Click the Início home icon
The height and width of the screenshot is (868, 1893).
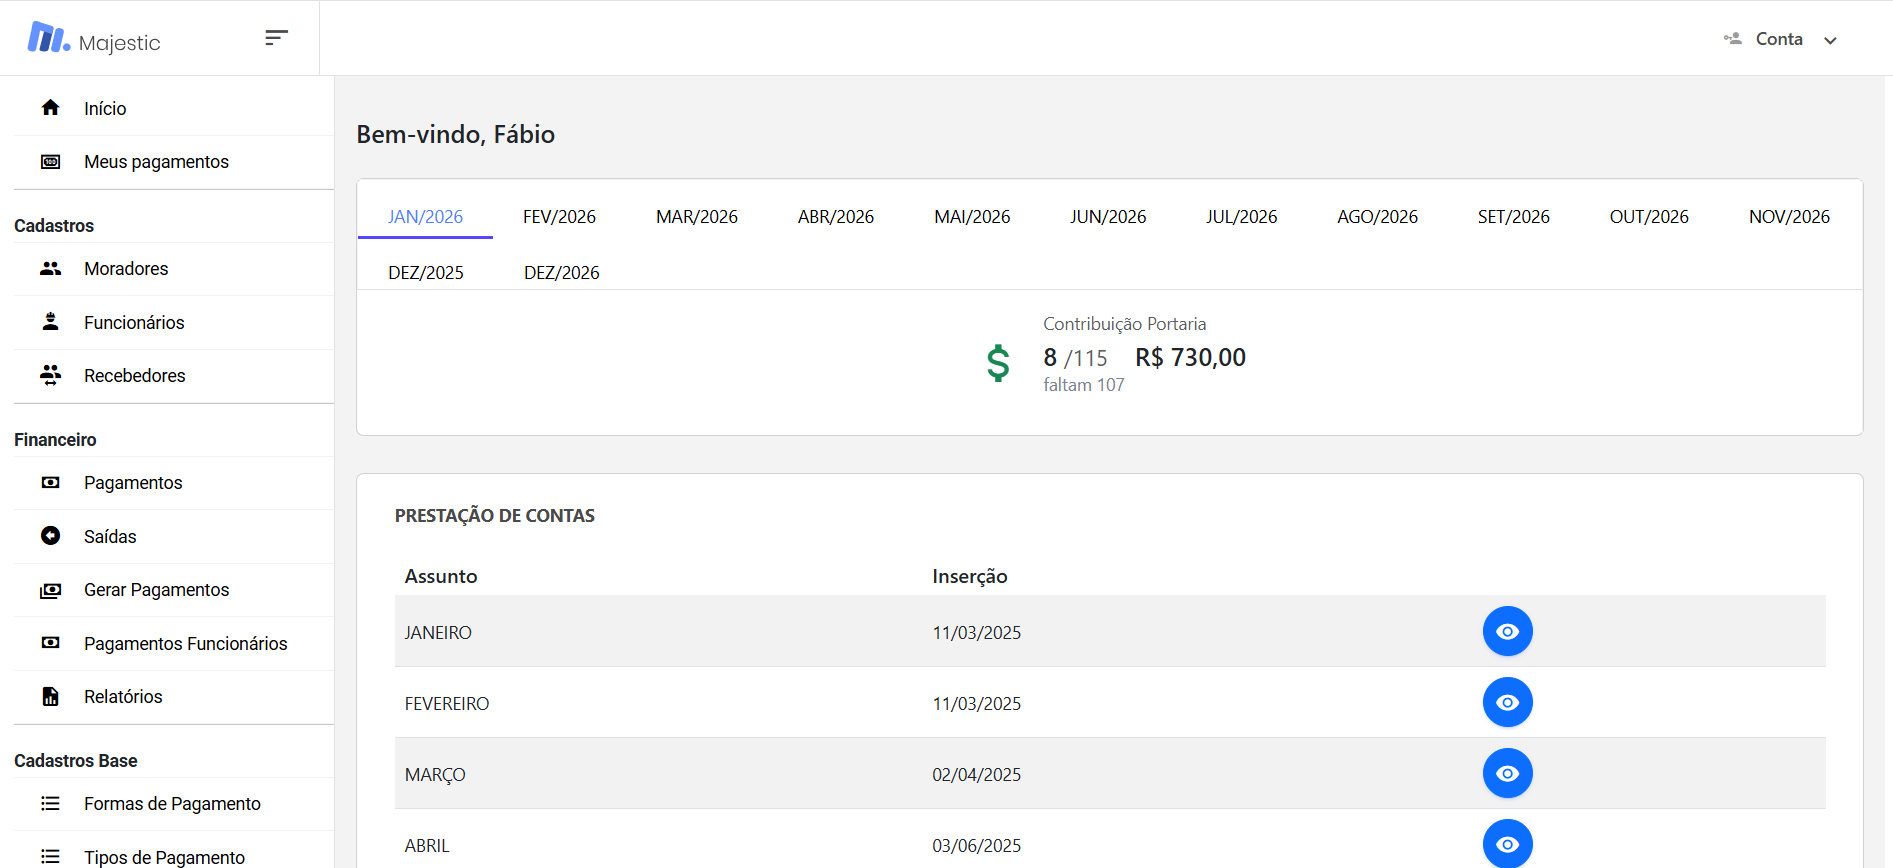[50, 108]
